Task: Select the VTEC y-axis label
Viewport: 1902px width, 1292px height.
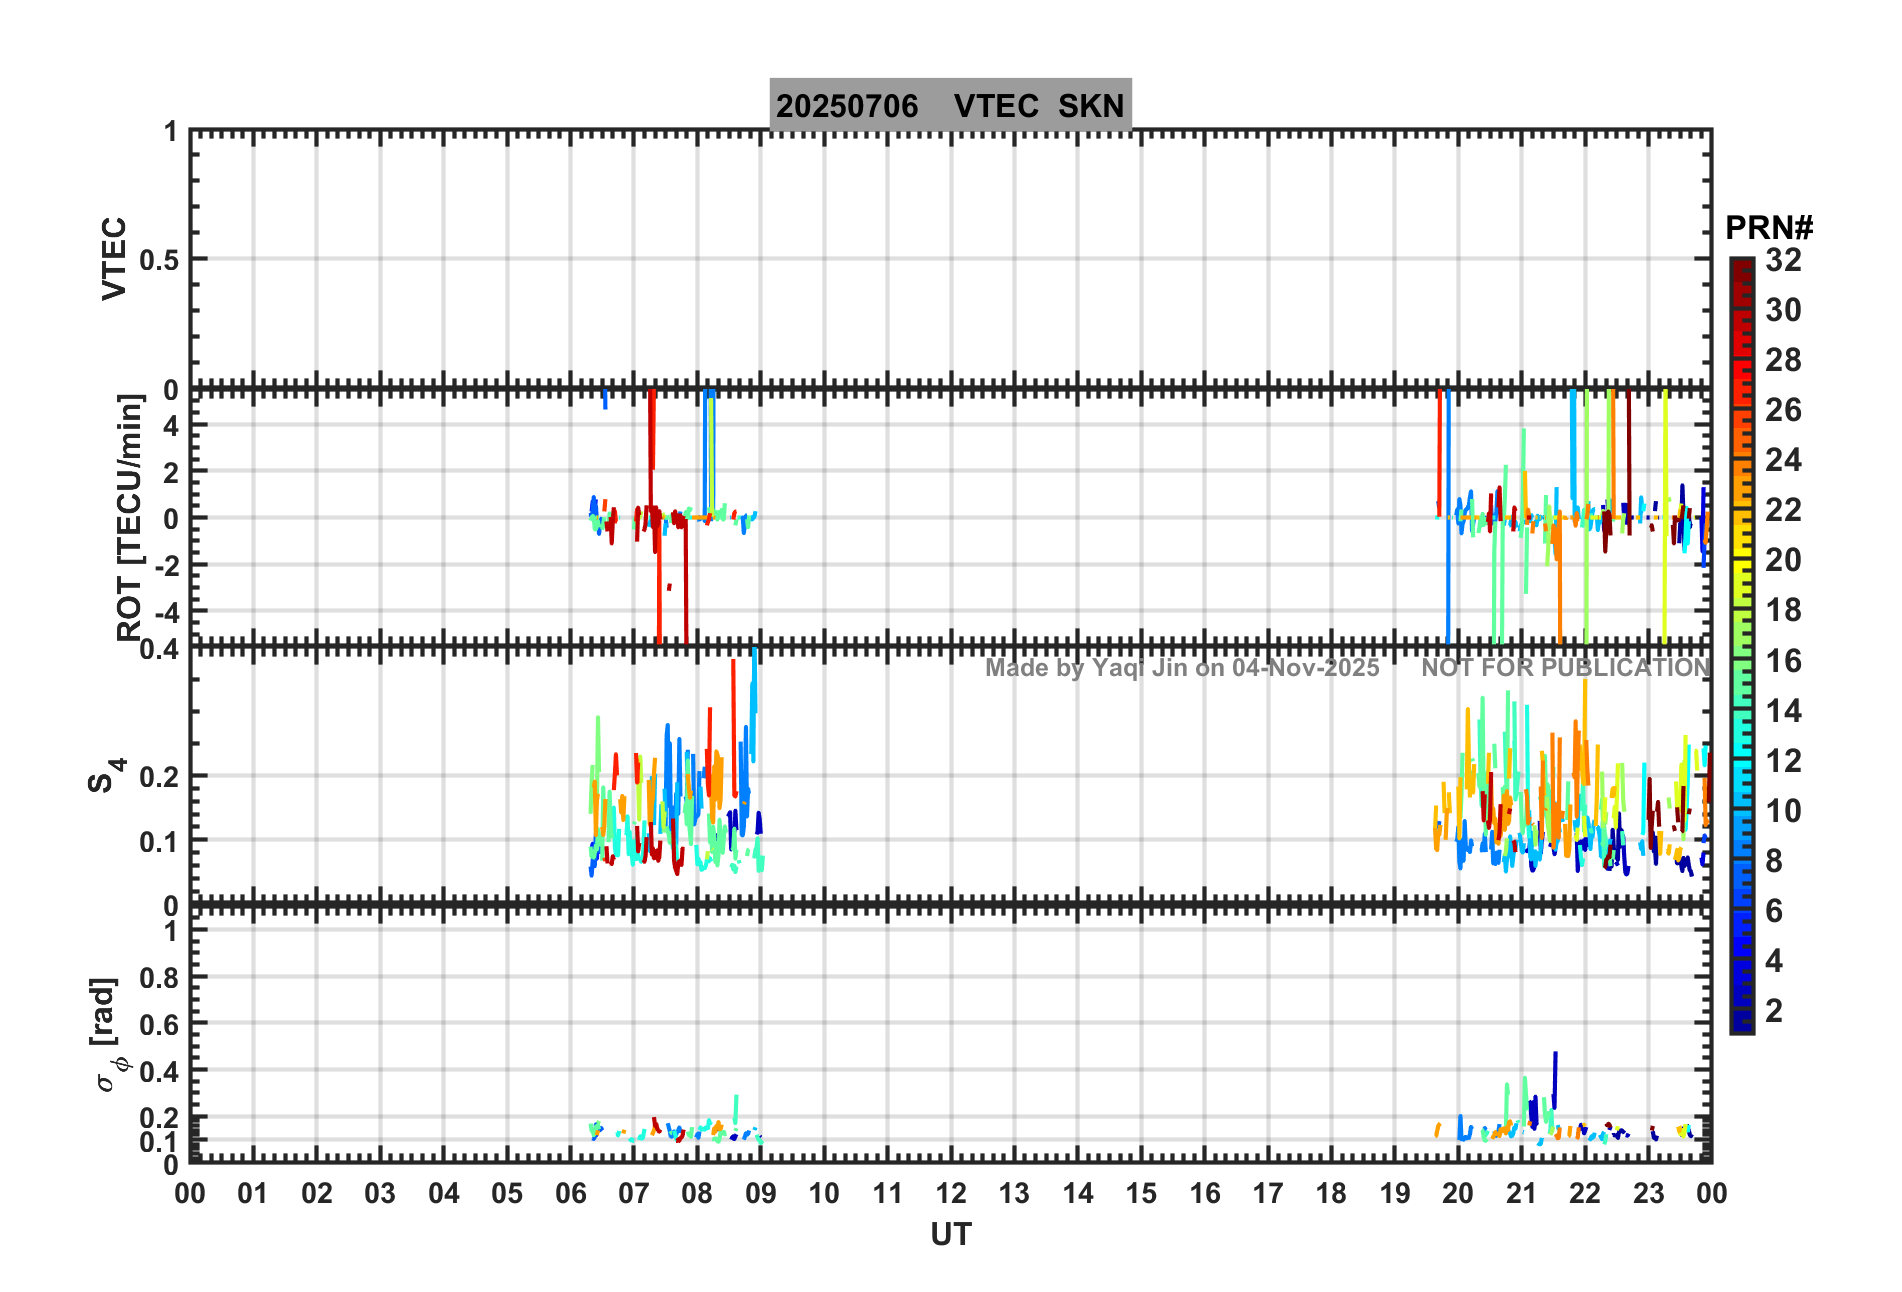Action: (x=114, y=259)
